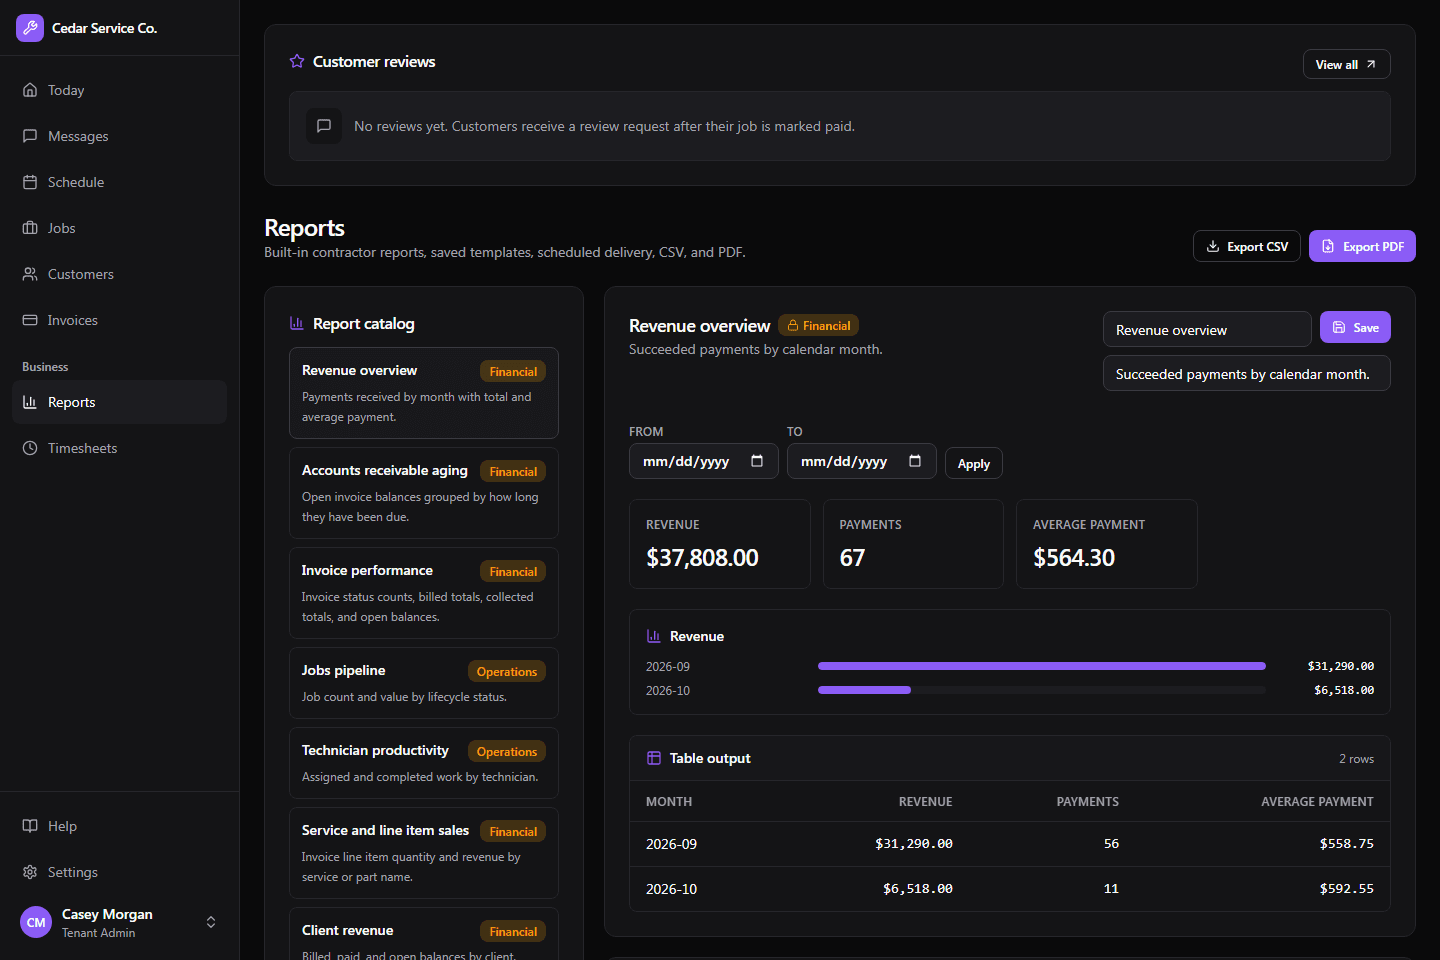Click the $558.75 average payment cell
Viewport: 1440px width, 960px height.
pyautogui.click(x=1346, y=844)
